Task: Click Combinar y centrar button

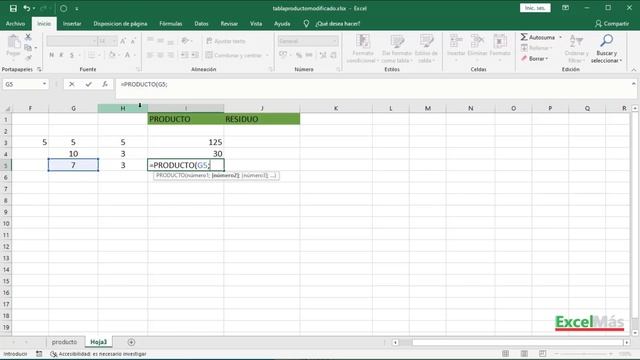Action: click(x=234, y=55)
